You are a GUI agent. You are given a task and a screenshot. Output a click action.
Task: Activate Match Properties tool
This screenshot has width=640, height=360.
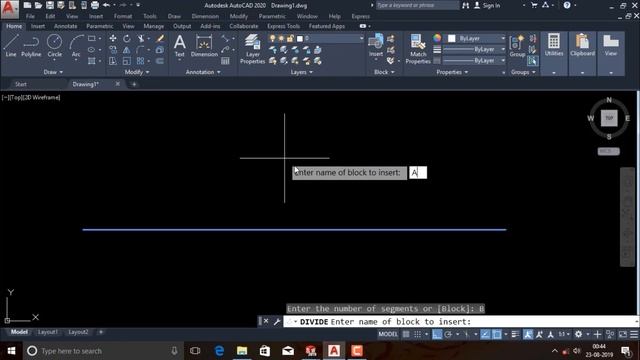tap(418, 49)
